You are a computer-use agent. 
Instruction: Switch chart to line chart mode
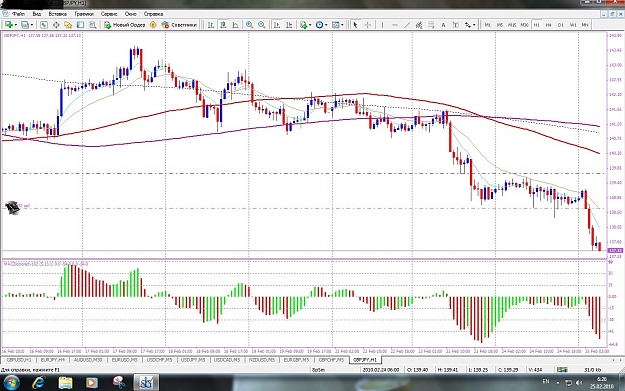click(235, 25)
